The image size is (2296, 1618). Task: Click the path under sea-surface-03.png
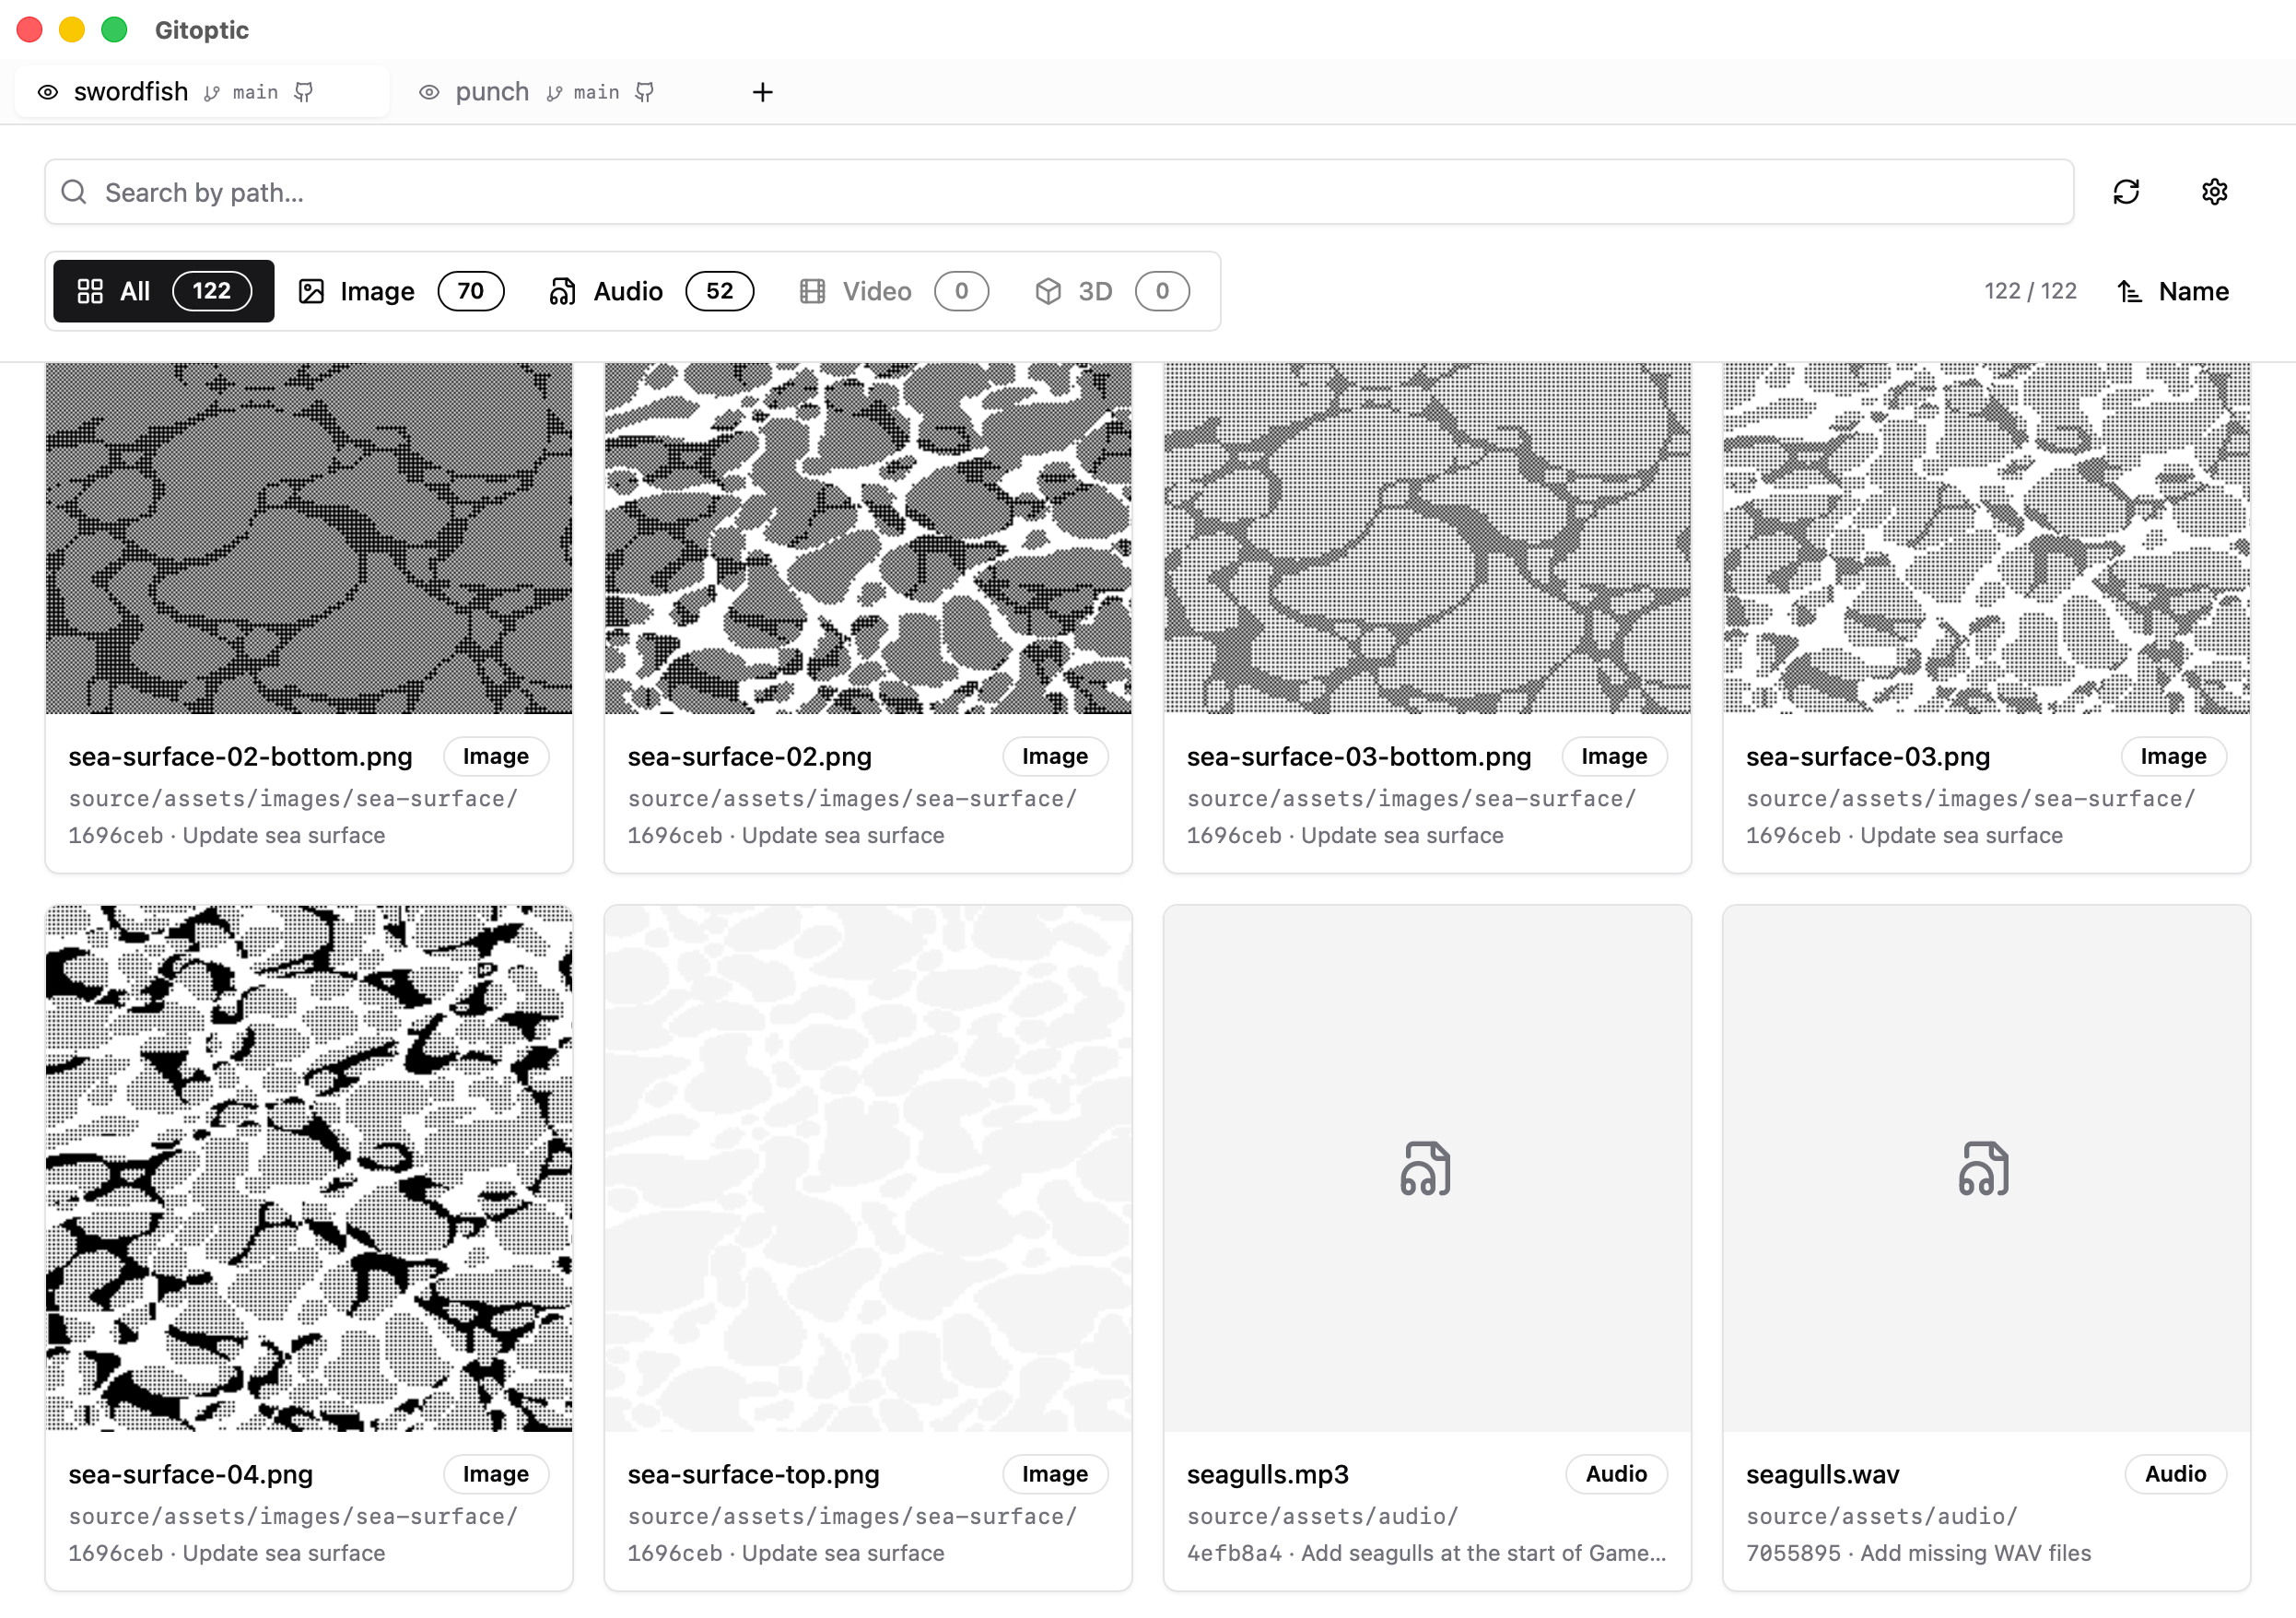coord(1971,799)
